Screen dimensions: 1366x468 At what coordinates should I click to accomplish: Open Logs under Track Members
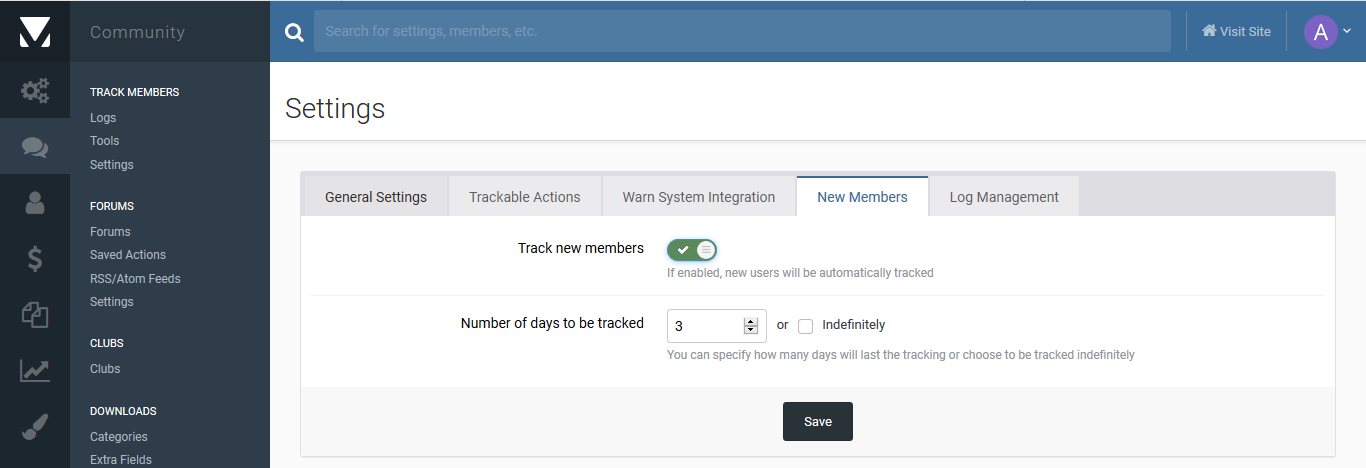point(103,117)
